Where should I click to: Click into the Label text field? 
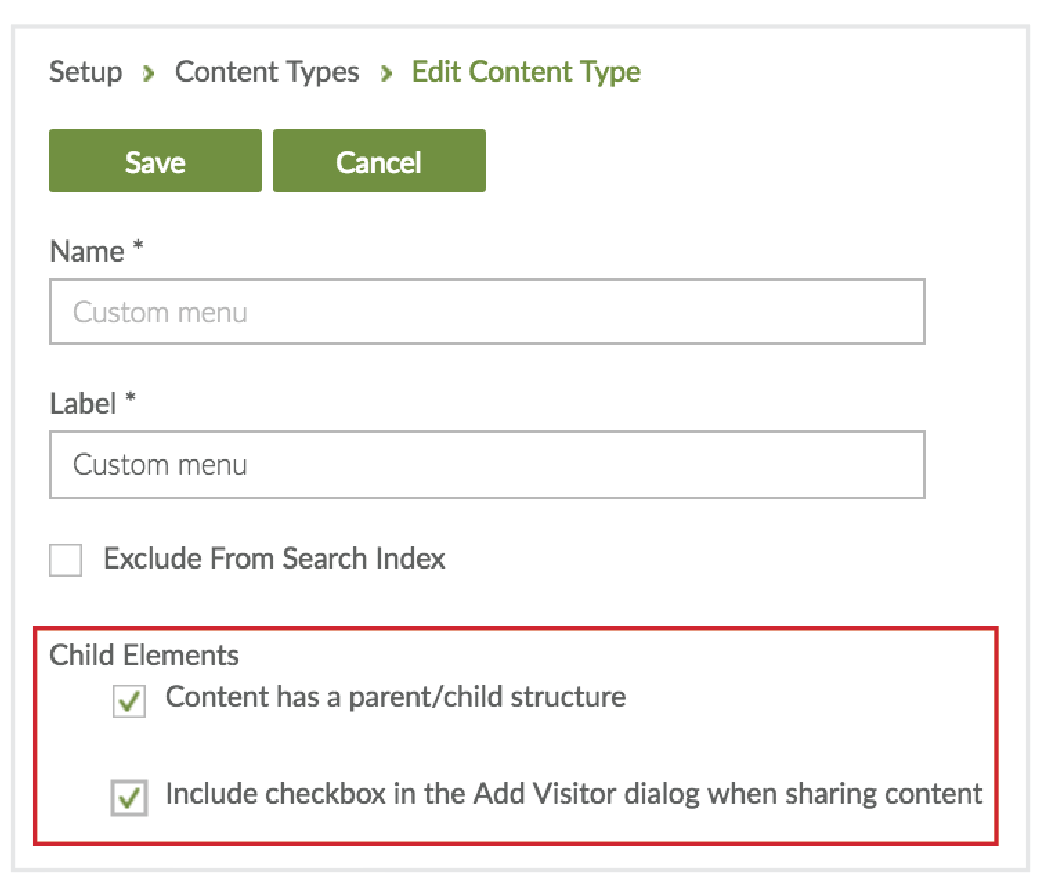click(487, 465)
